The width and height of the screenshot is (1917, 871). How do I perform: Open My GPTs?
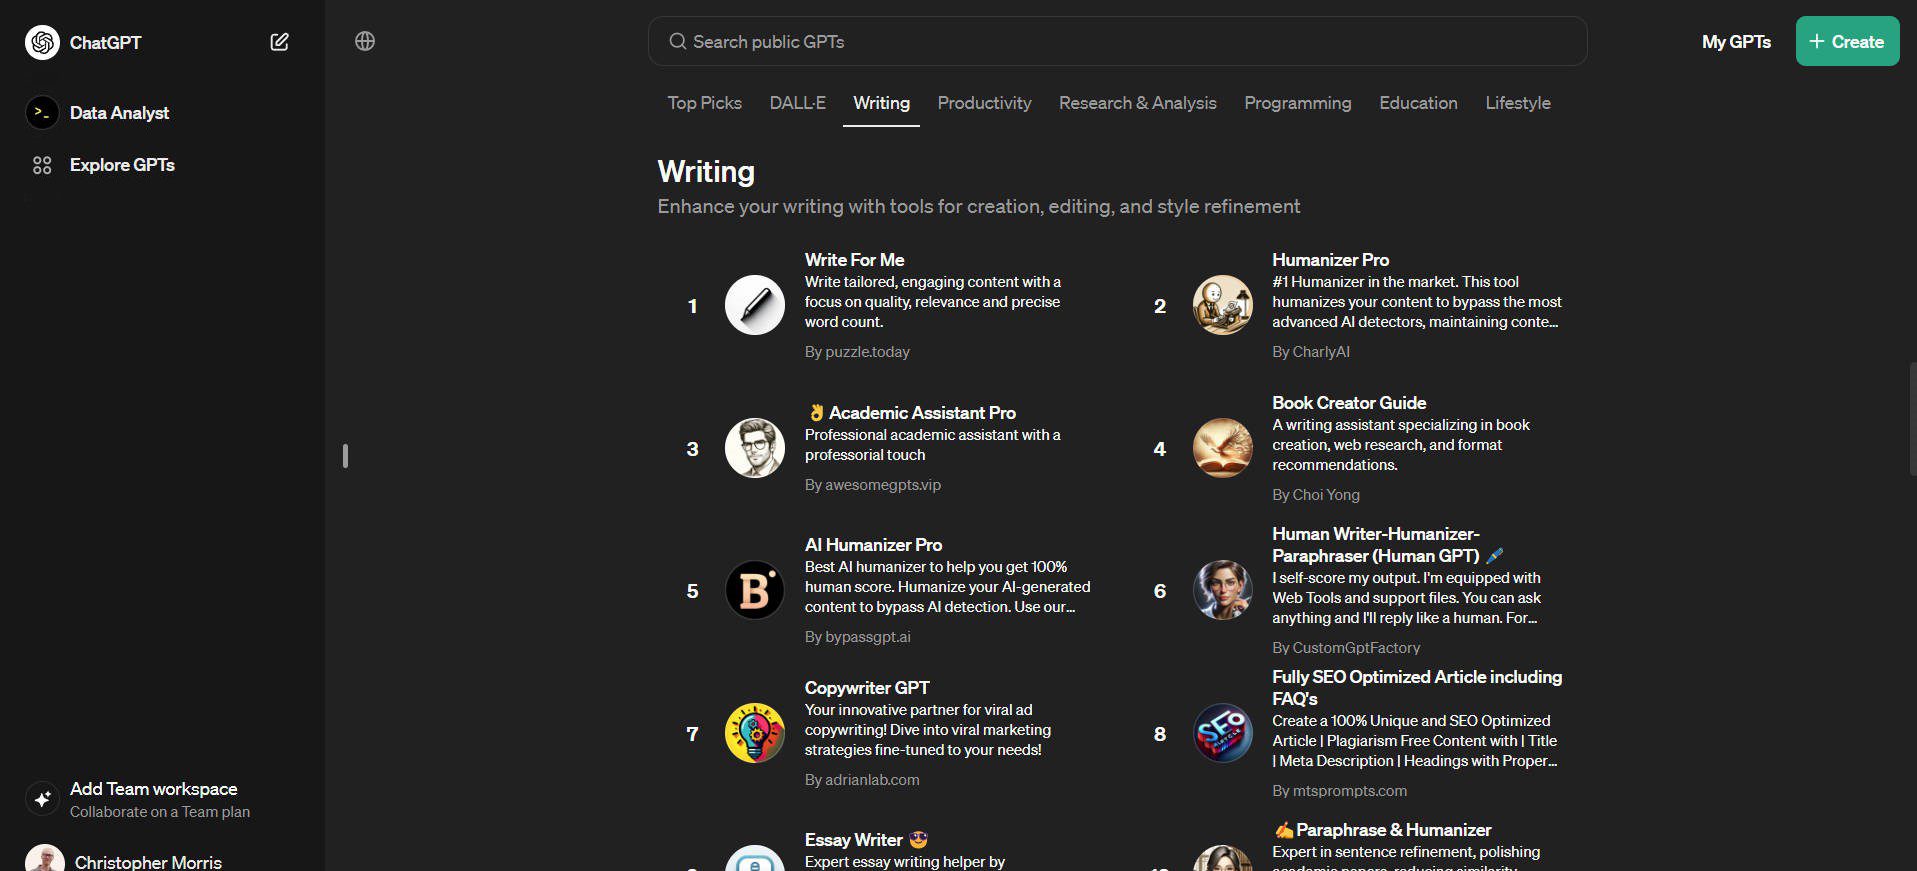(x=1736, y=42)
